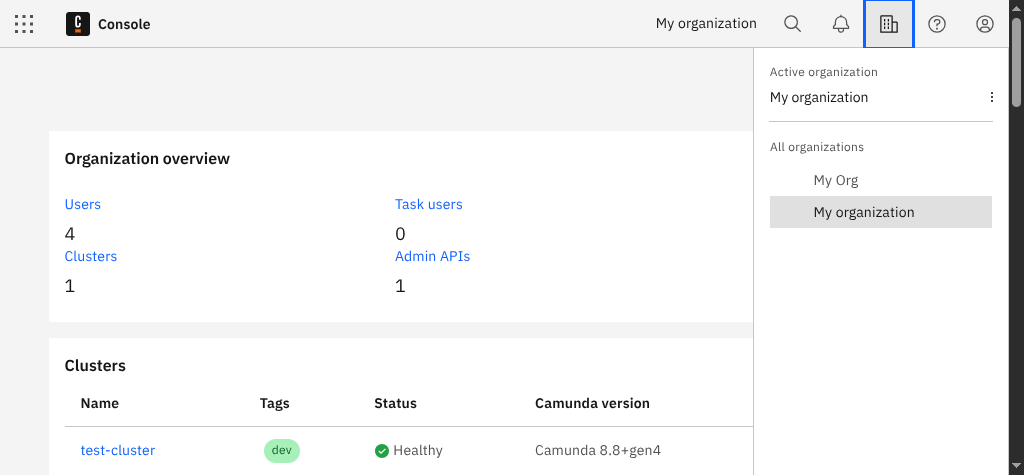Viewport: 1024px width, 475px height.
Task: Click the task users count 0
Action: pyautogui.click(x=400, y=234)
